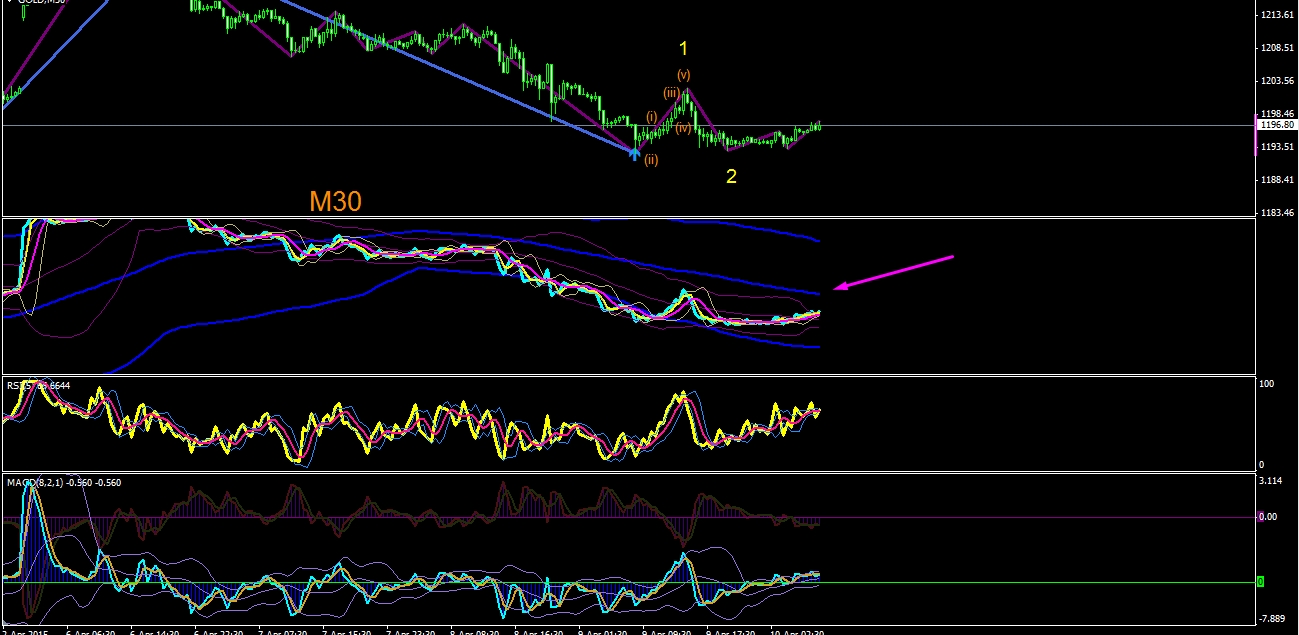
Task: Select the yellow wave label "1"
Action: point(683,48)
